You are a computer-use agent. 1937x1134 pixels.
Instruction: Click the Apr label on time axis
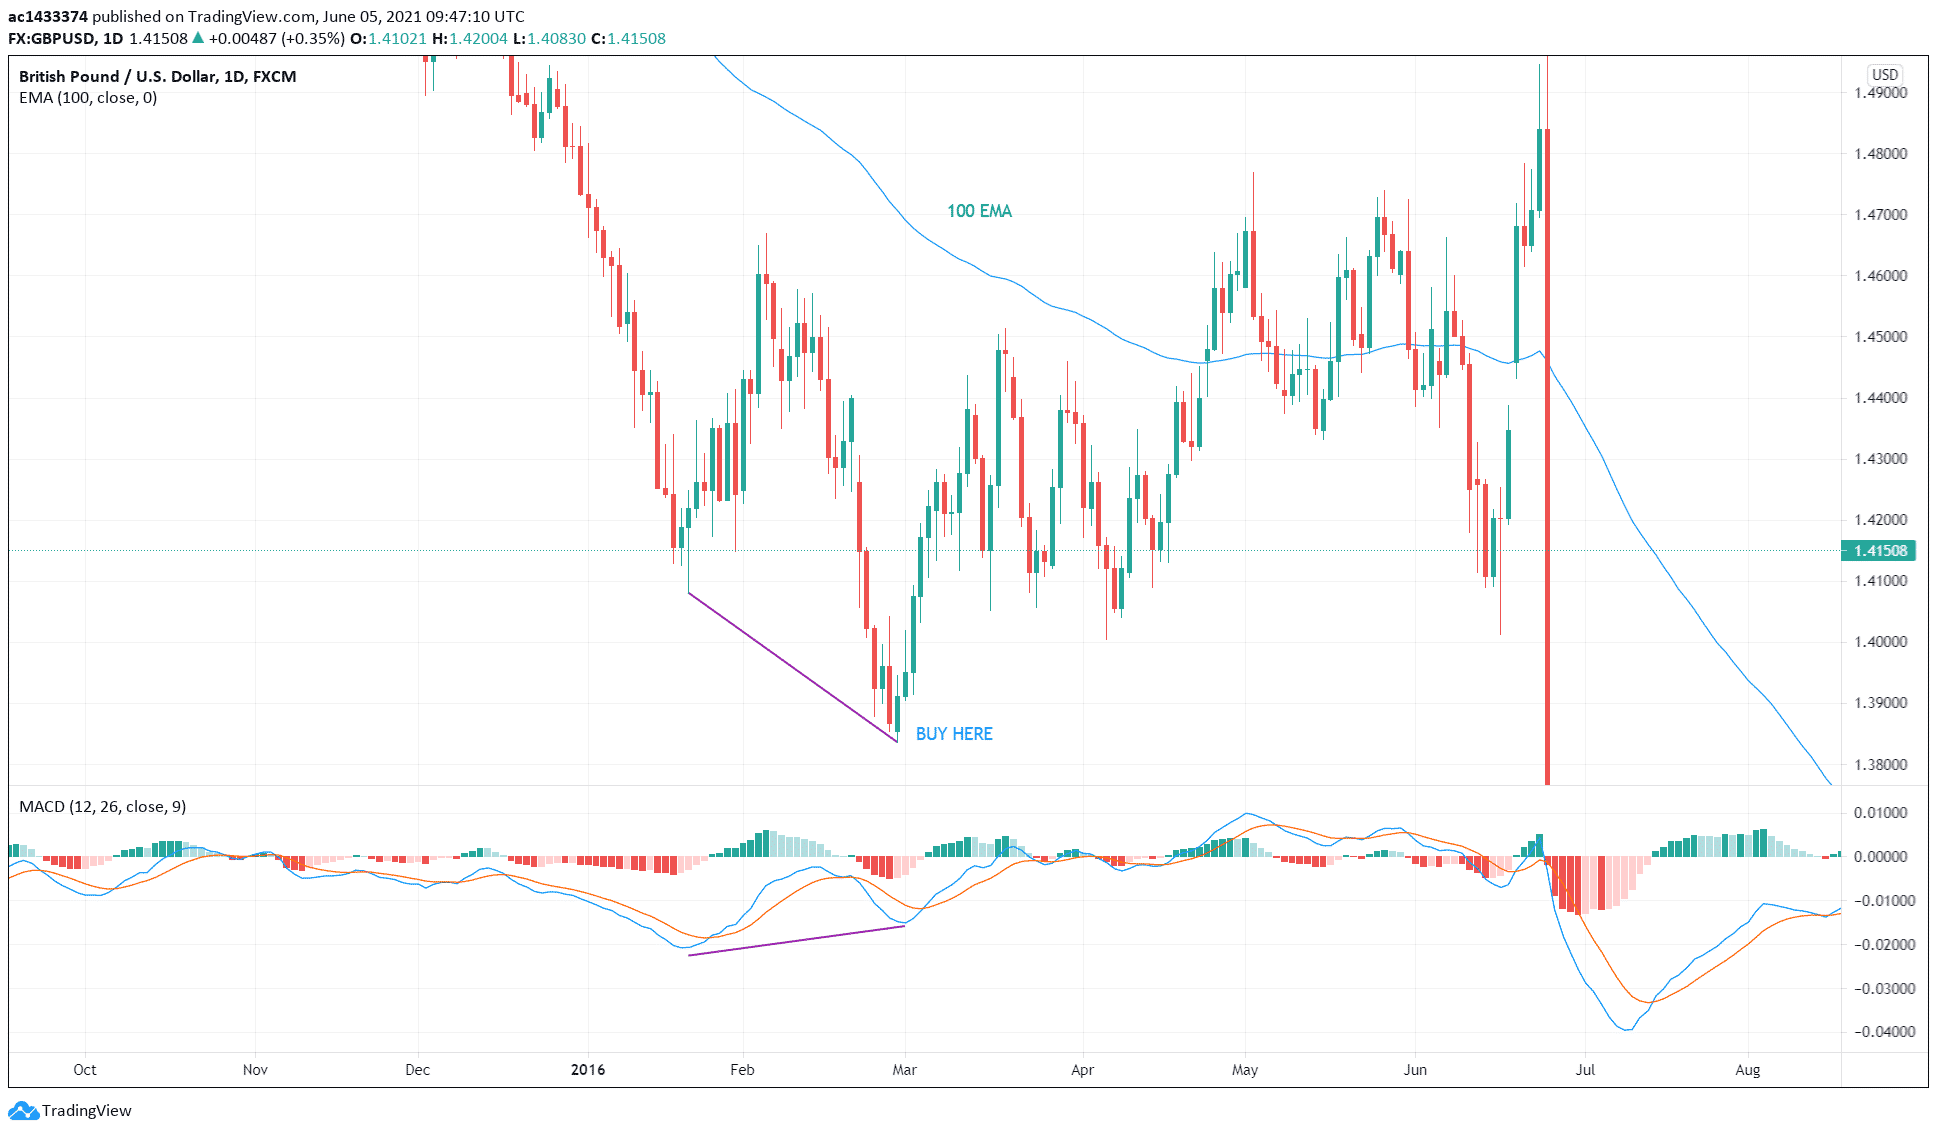coord(1082,1069)
